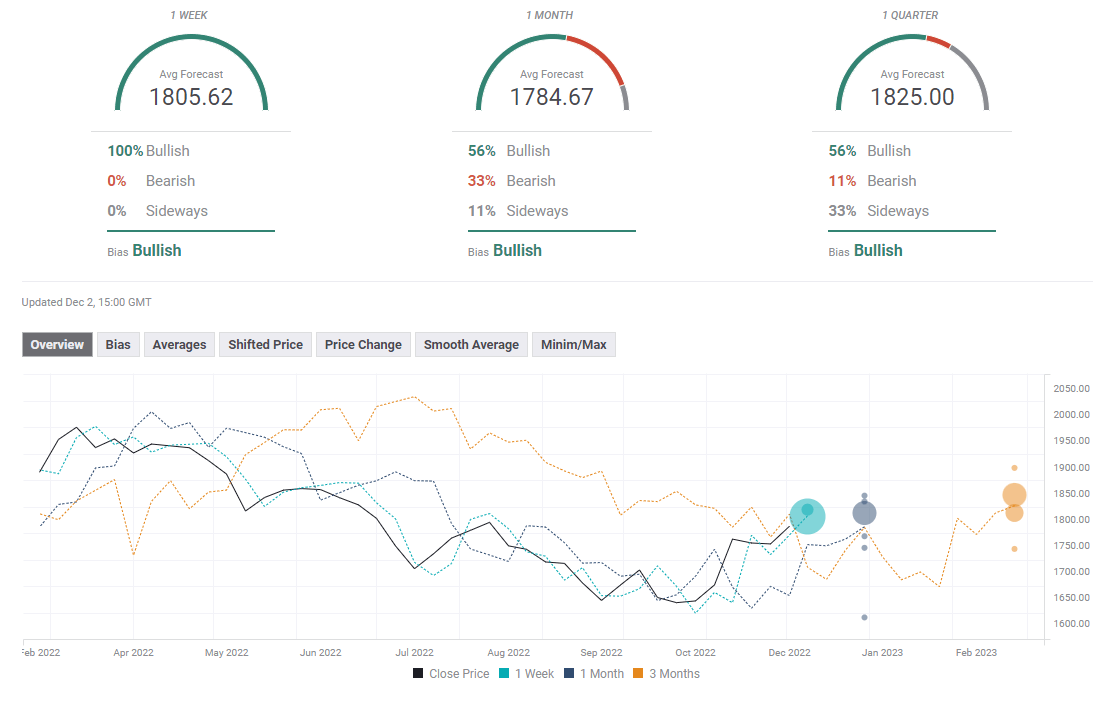Click the 1 Week forecast value 1805.62
Image resolution: width=1116 pixels, height=701 pixels.
pos(191,97)
